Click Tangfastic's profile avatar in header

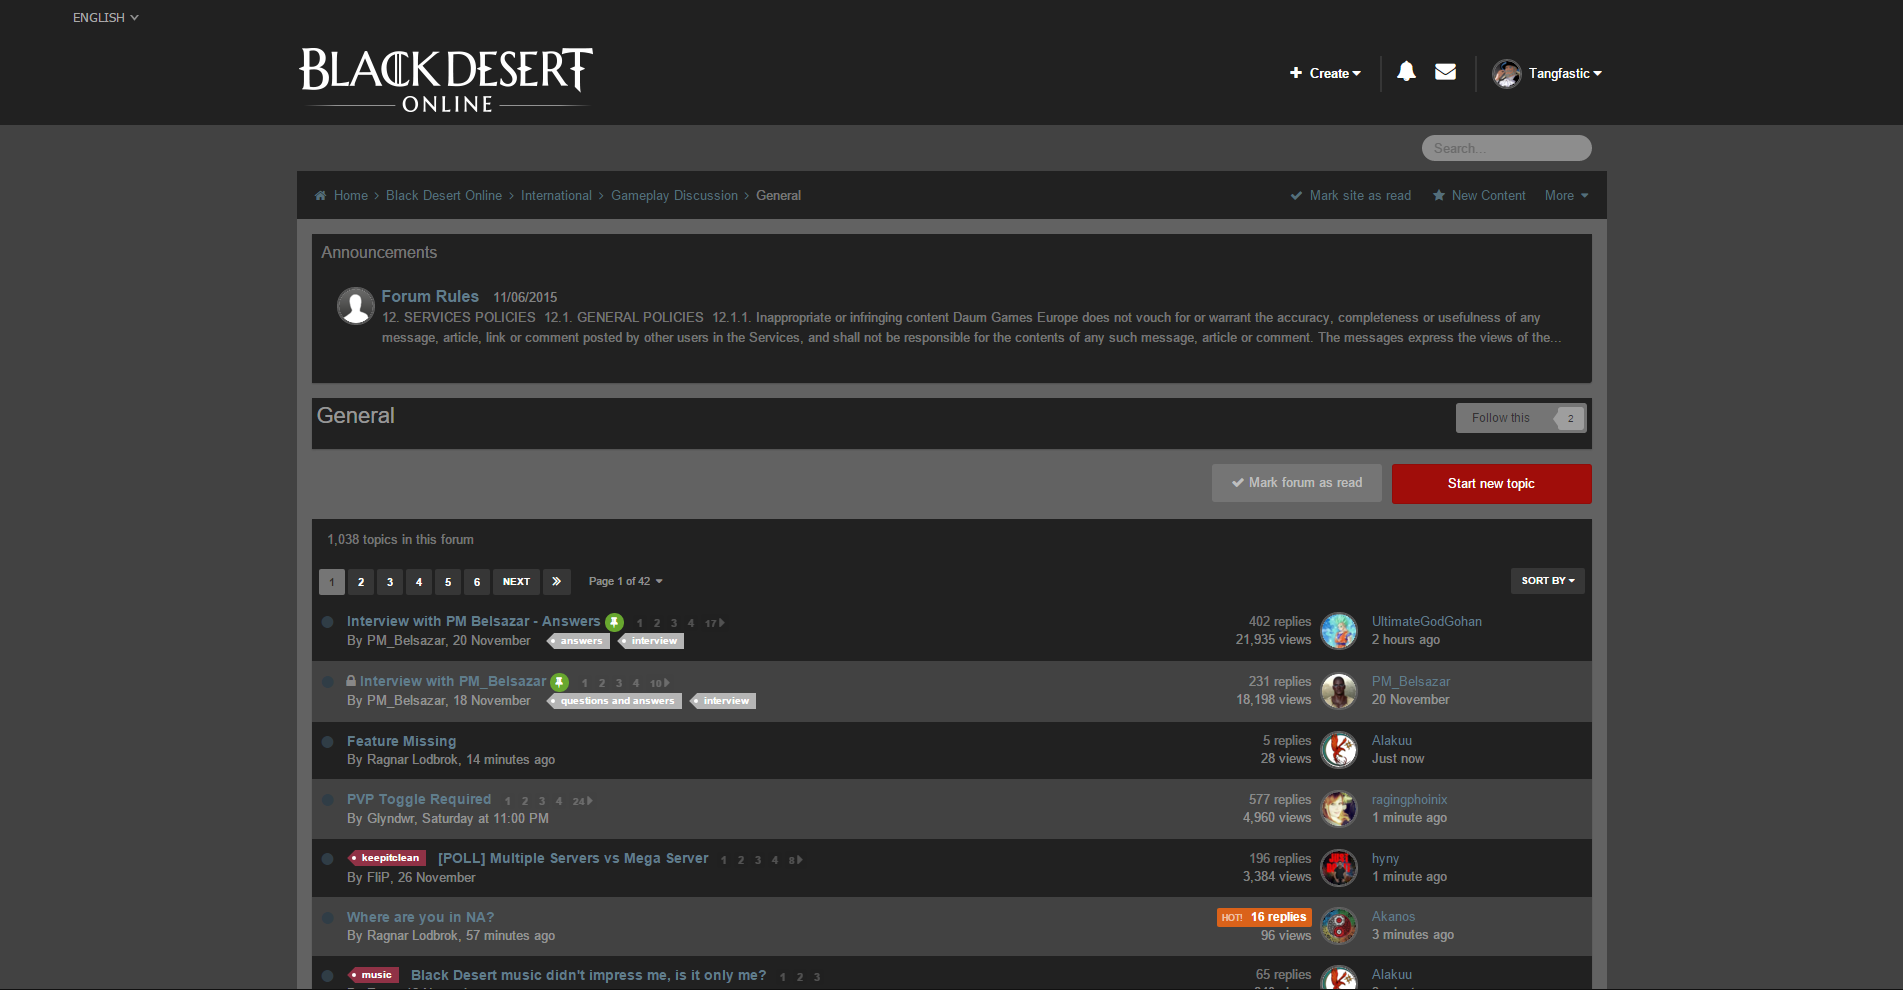[x=1506, y=73]
